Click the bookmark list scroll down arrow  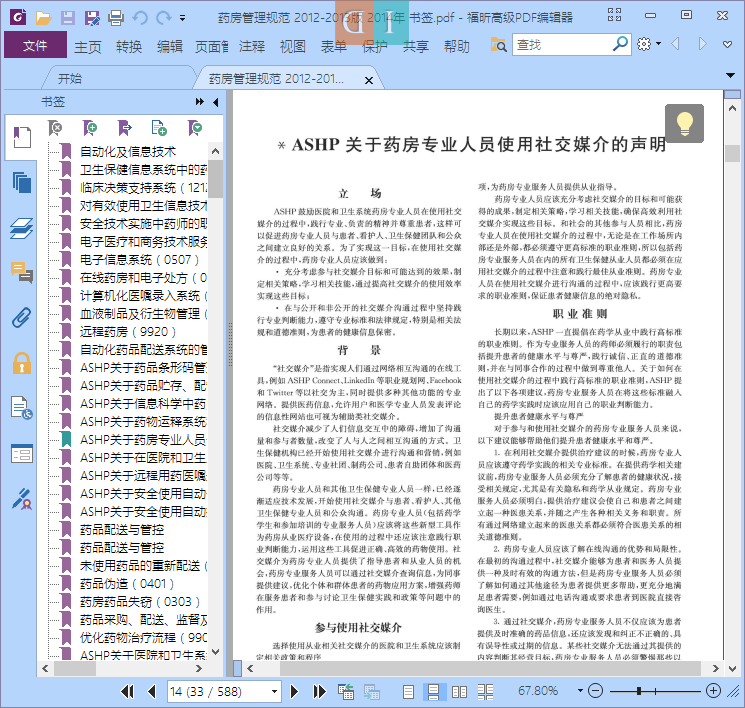(x=216, y=651)
